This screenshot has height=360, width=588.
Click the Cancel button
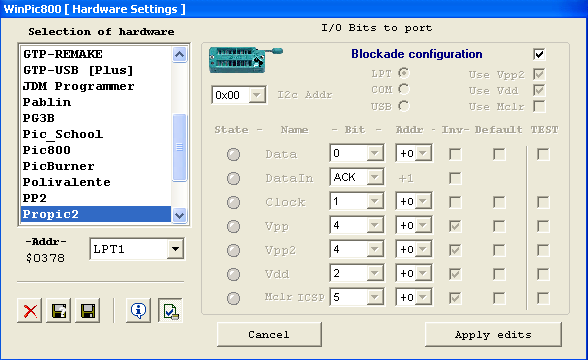[269, 334]
